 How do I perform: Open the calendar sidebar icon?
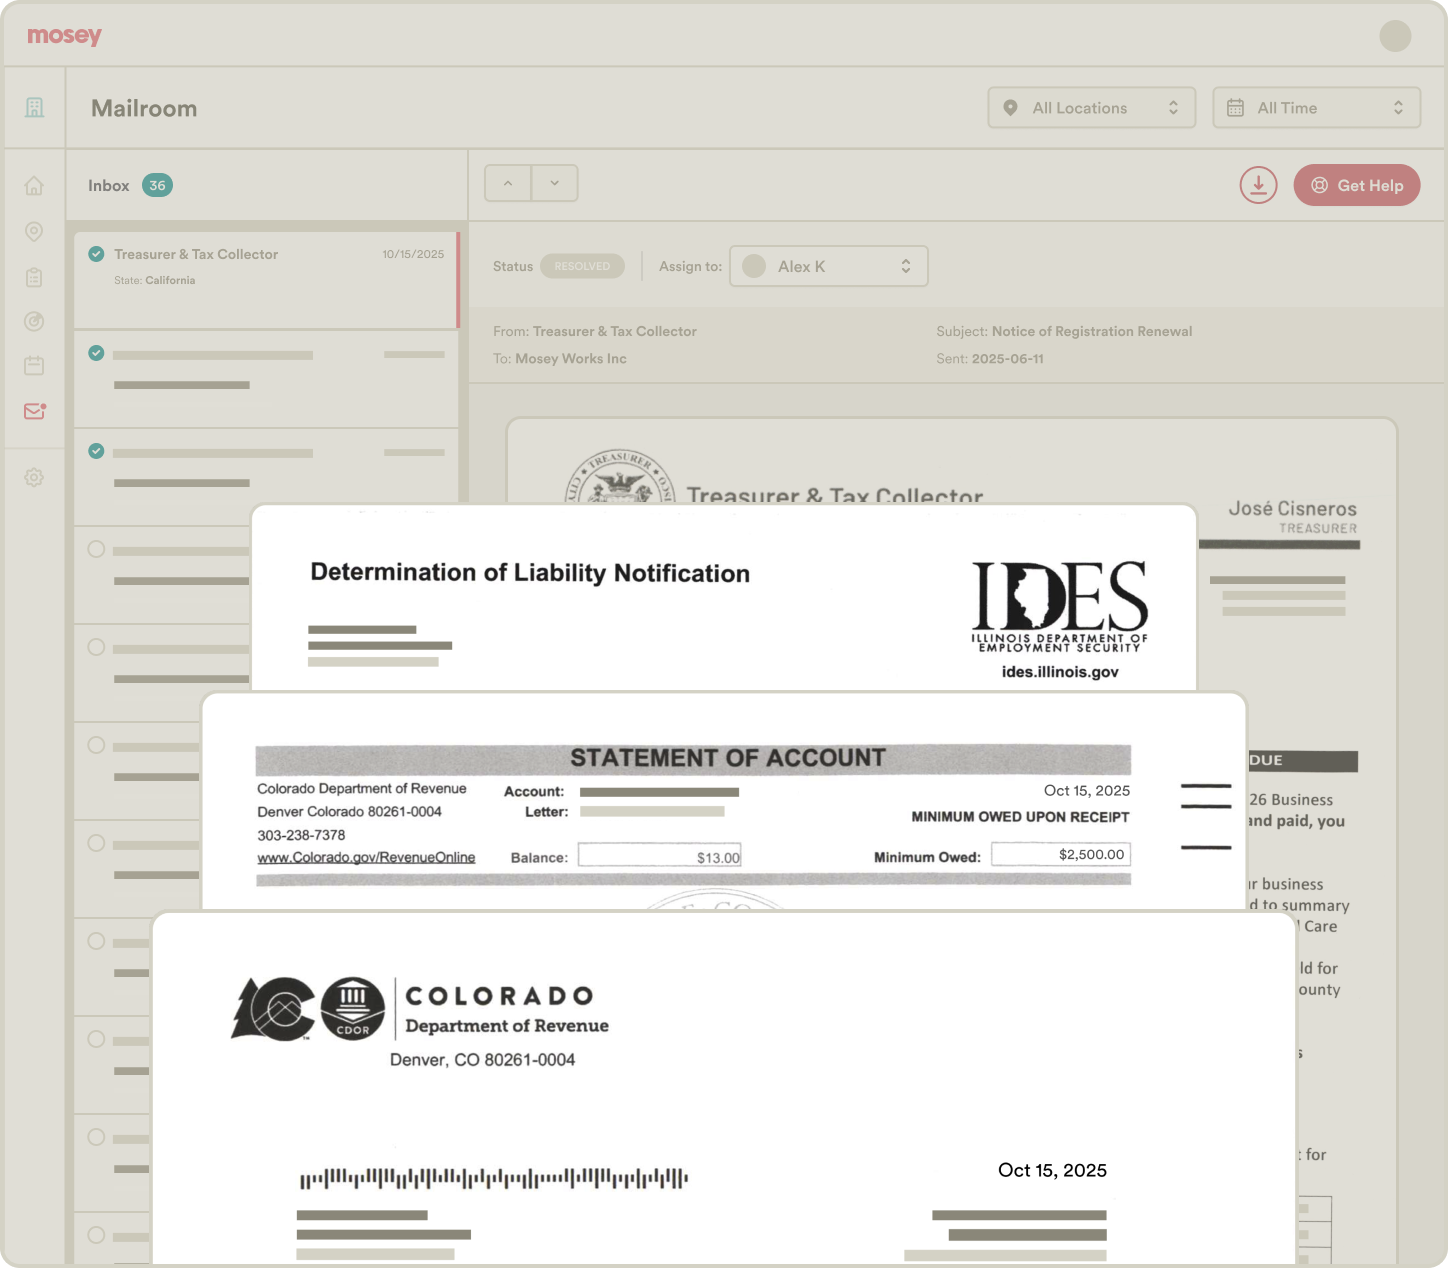(34, 365)
